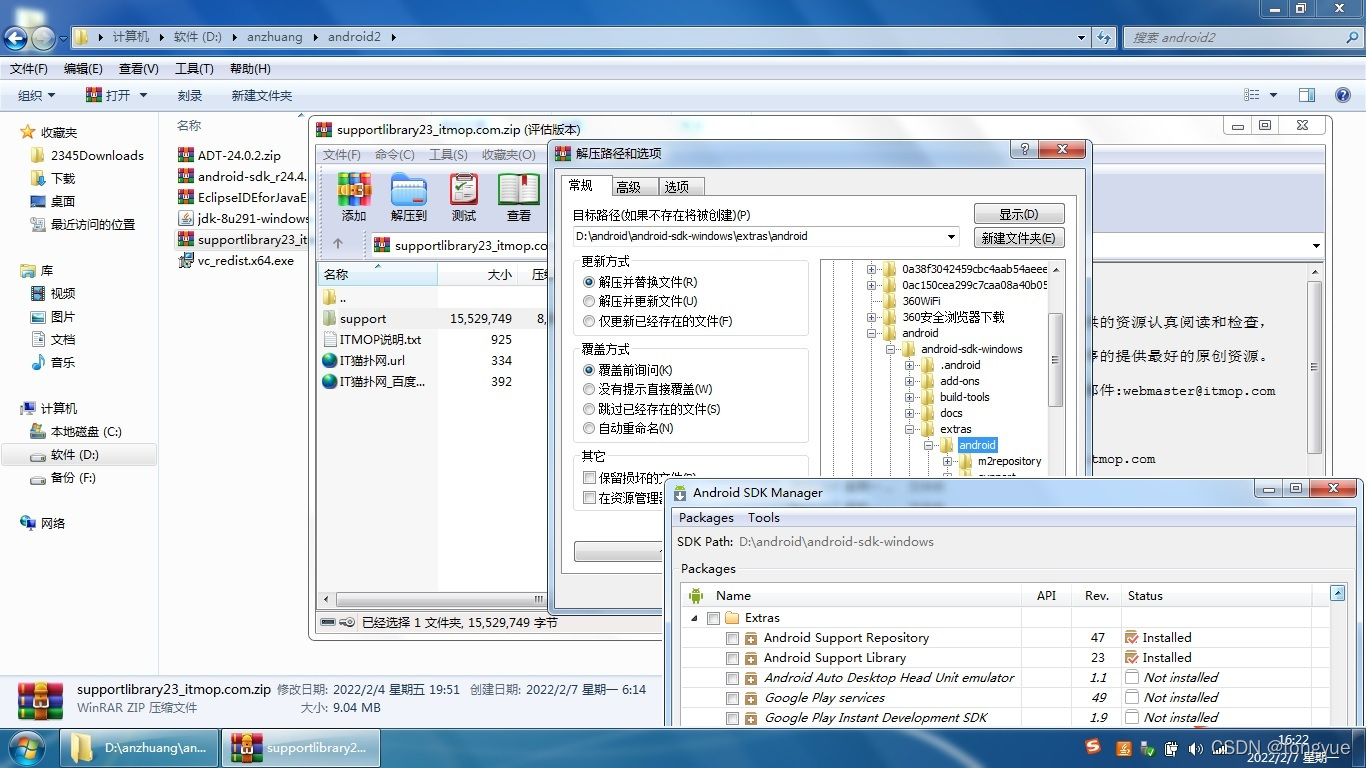Click the D:\anzhuang Explorer taskbar button
1366x768 pixels.
pos(139,747)
